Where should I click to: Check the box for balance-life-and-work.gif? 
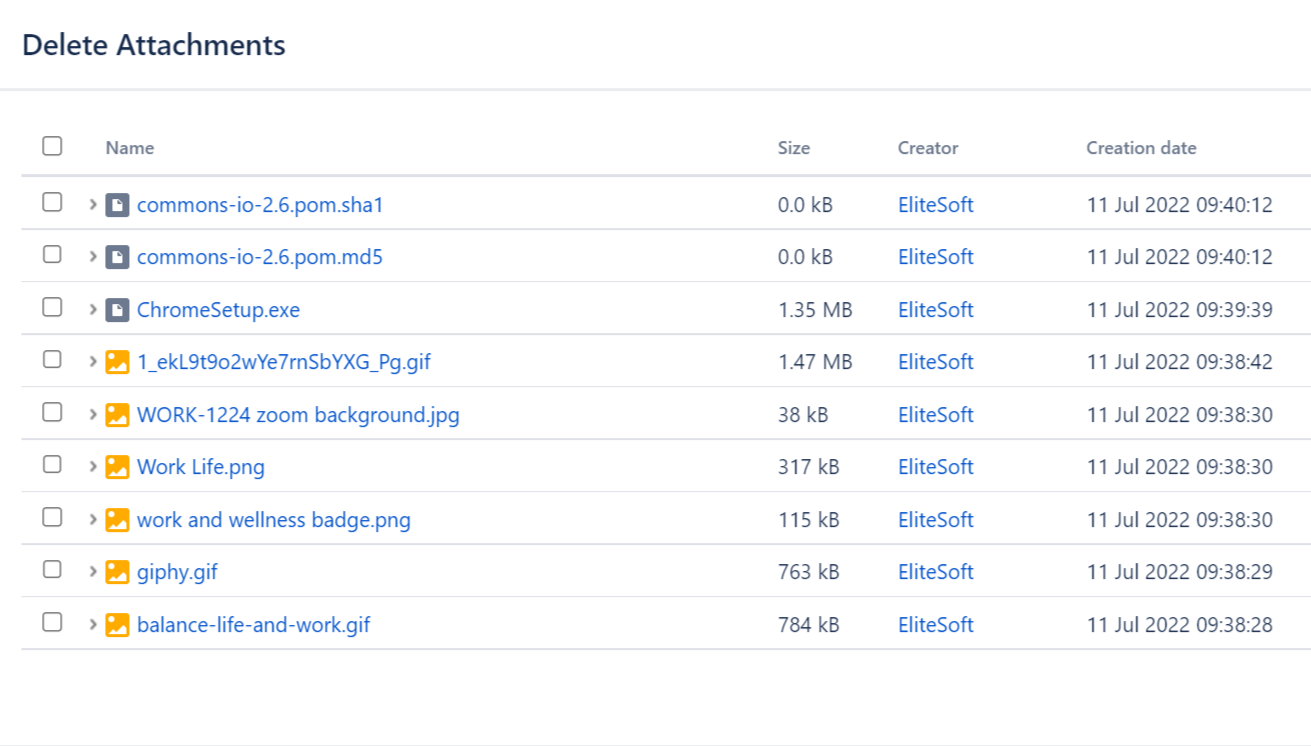(x=52, y=622)
